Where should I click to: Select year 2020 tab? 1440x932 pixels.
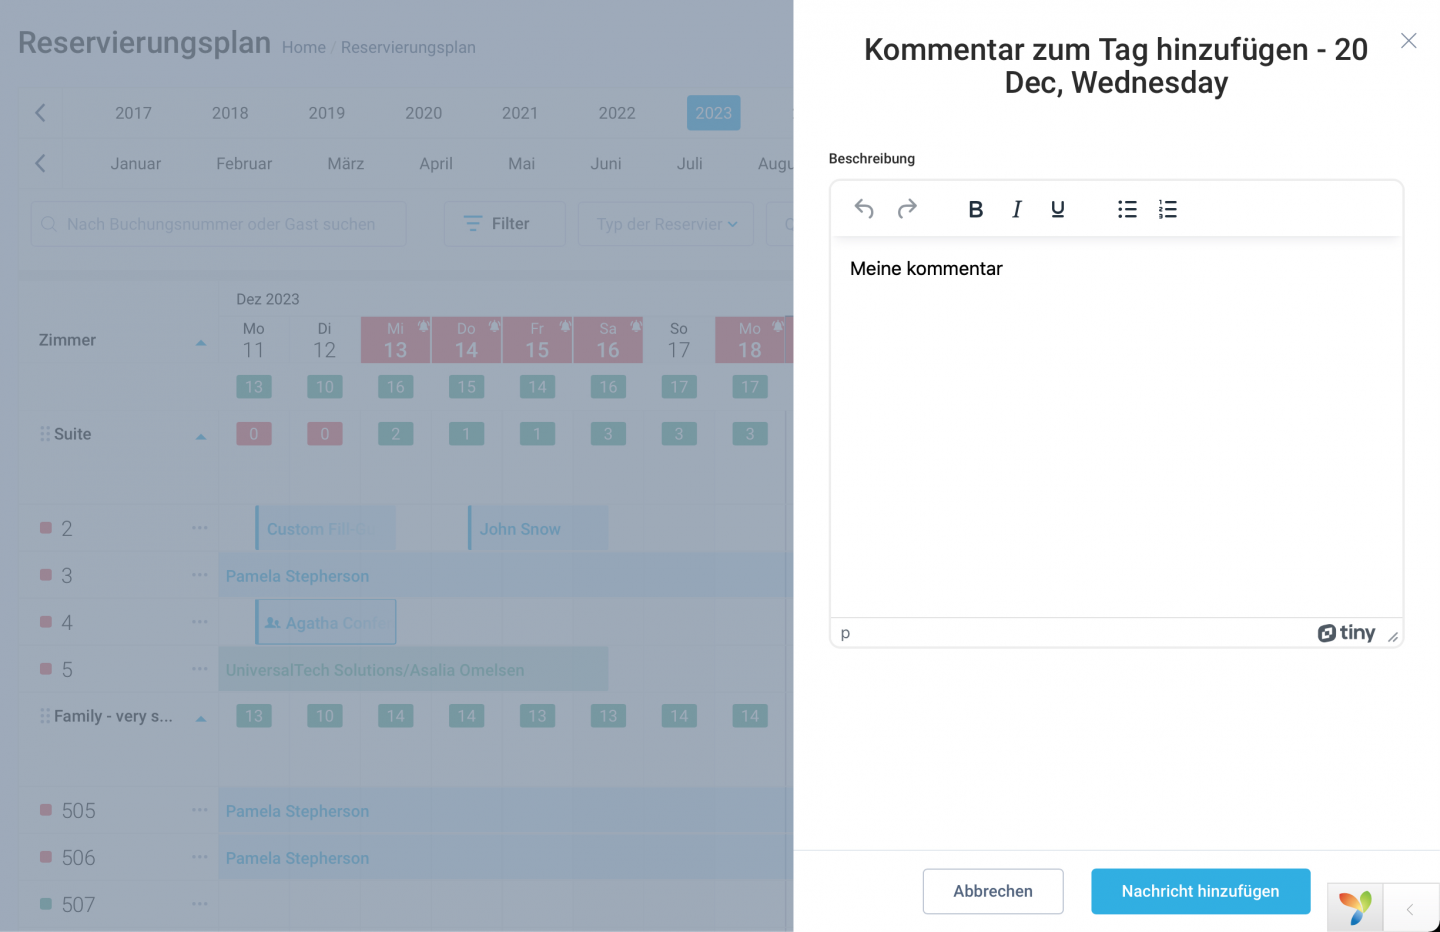[x=424, y=113]
